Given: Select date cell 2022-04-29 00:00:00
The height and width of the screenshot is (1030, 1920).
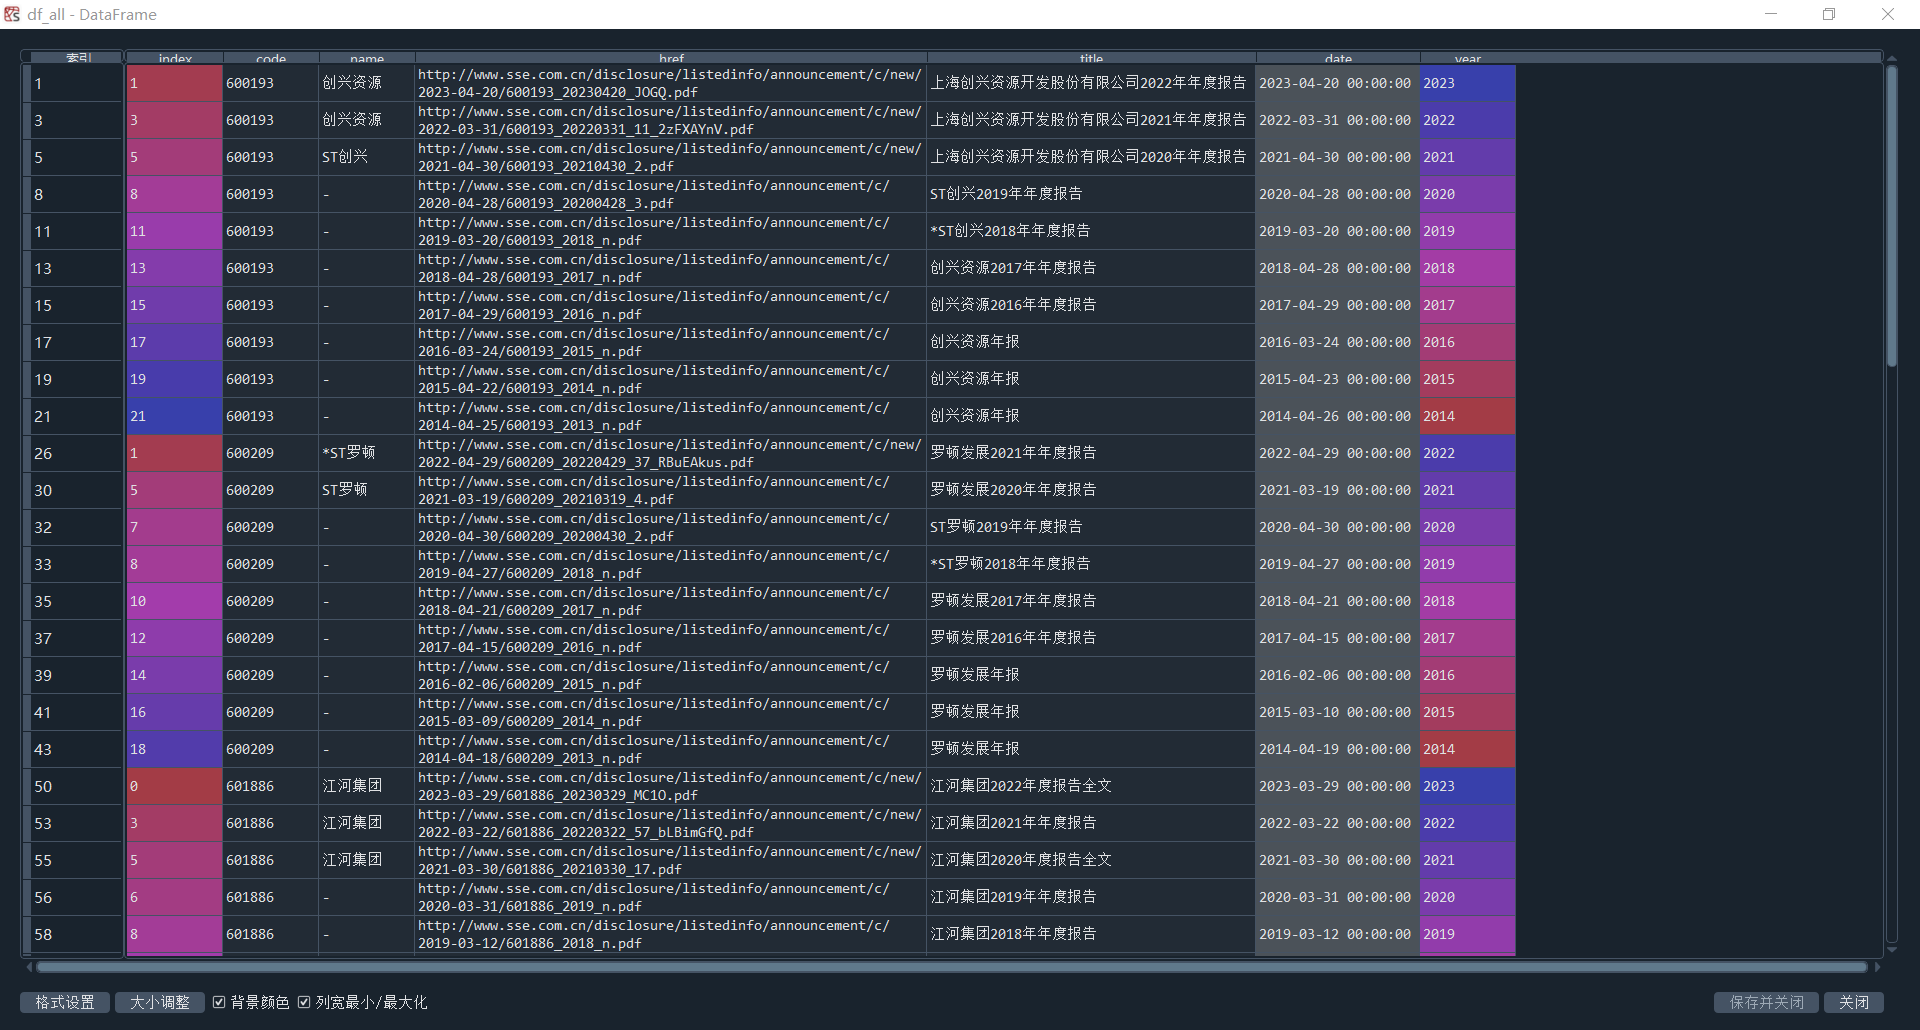Looking at the screenshot, I should (x=1338, y=453).
